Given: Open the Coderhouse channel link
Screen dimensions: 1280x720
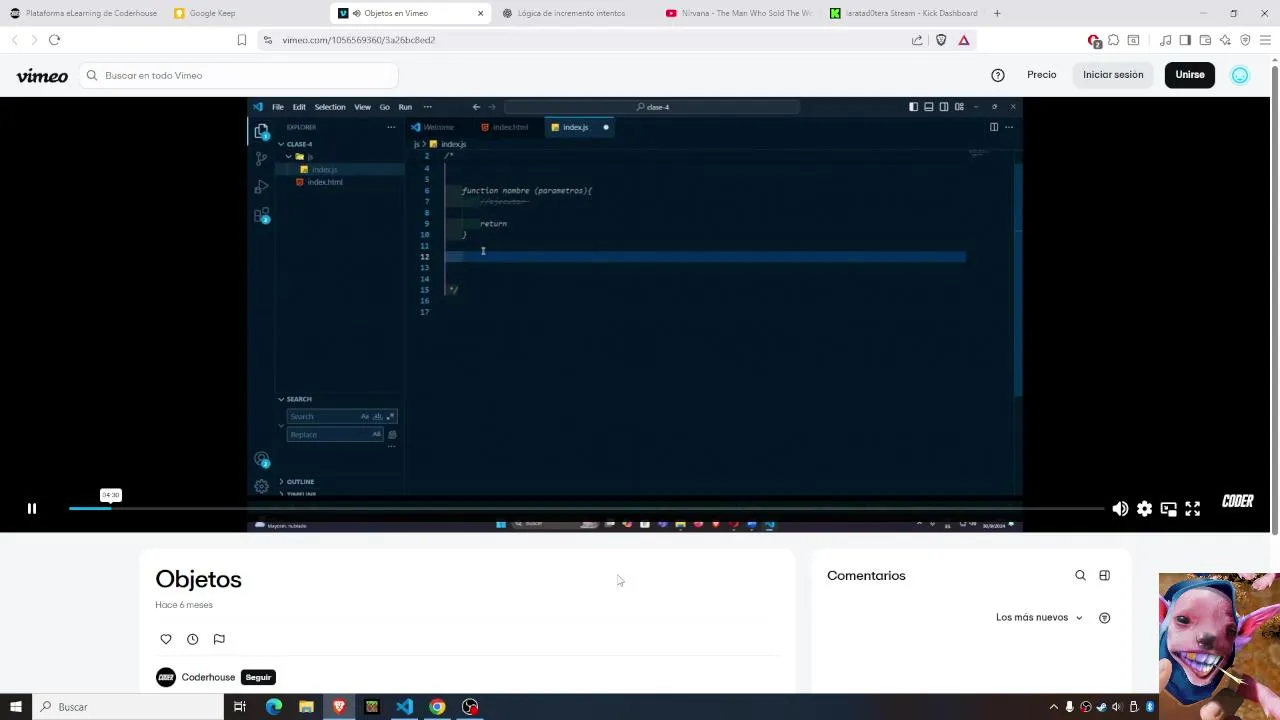Looking at the screenshot, I should tap(208, 677).
